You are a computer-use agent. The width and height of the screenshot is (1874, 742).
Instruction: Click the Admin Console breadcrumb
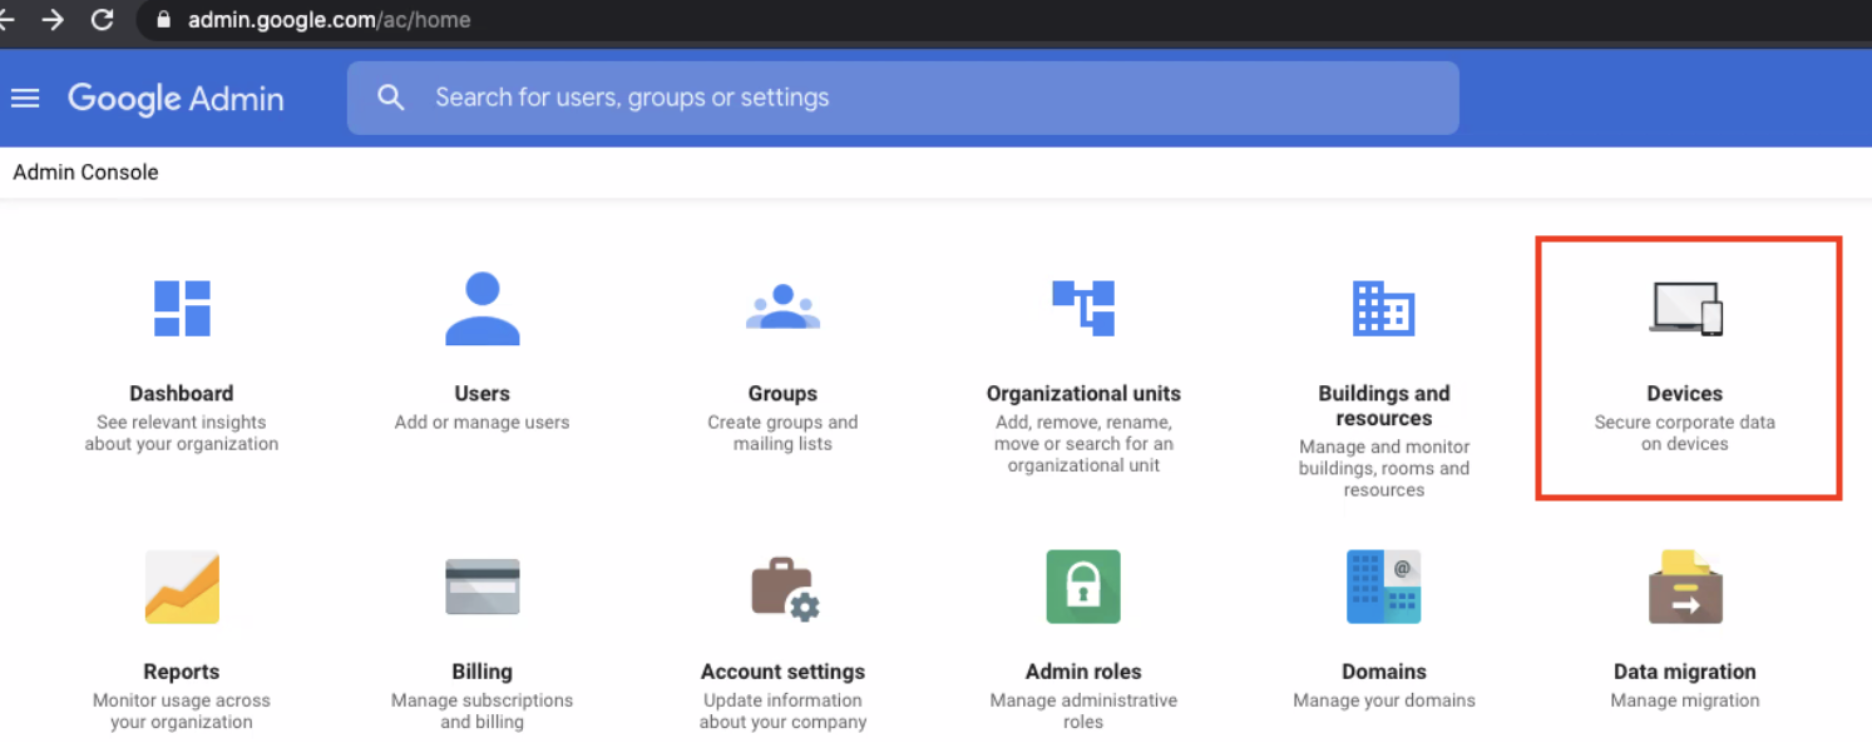pyautogui.click(x=86, y=172)
